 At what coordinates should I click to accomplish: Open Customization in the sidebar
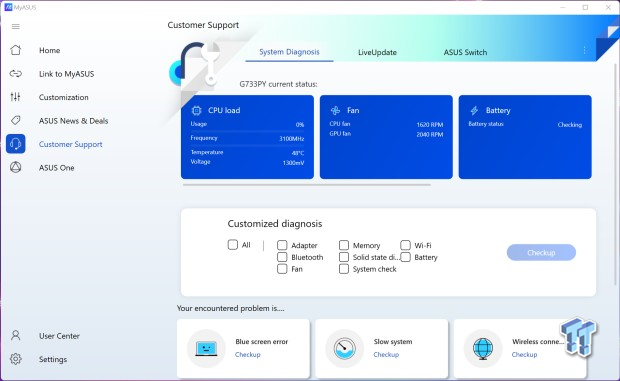coord(64,97)
